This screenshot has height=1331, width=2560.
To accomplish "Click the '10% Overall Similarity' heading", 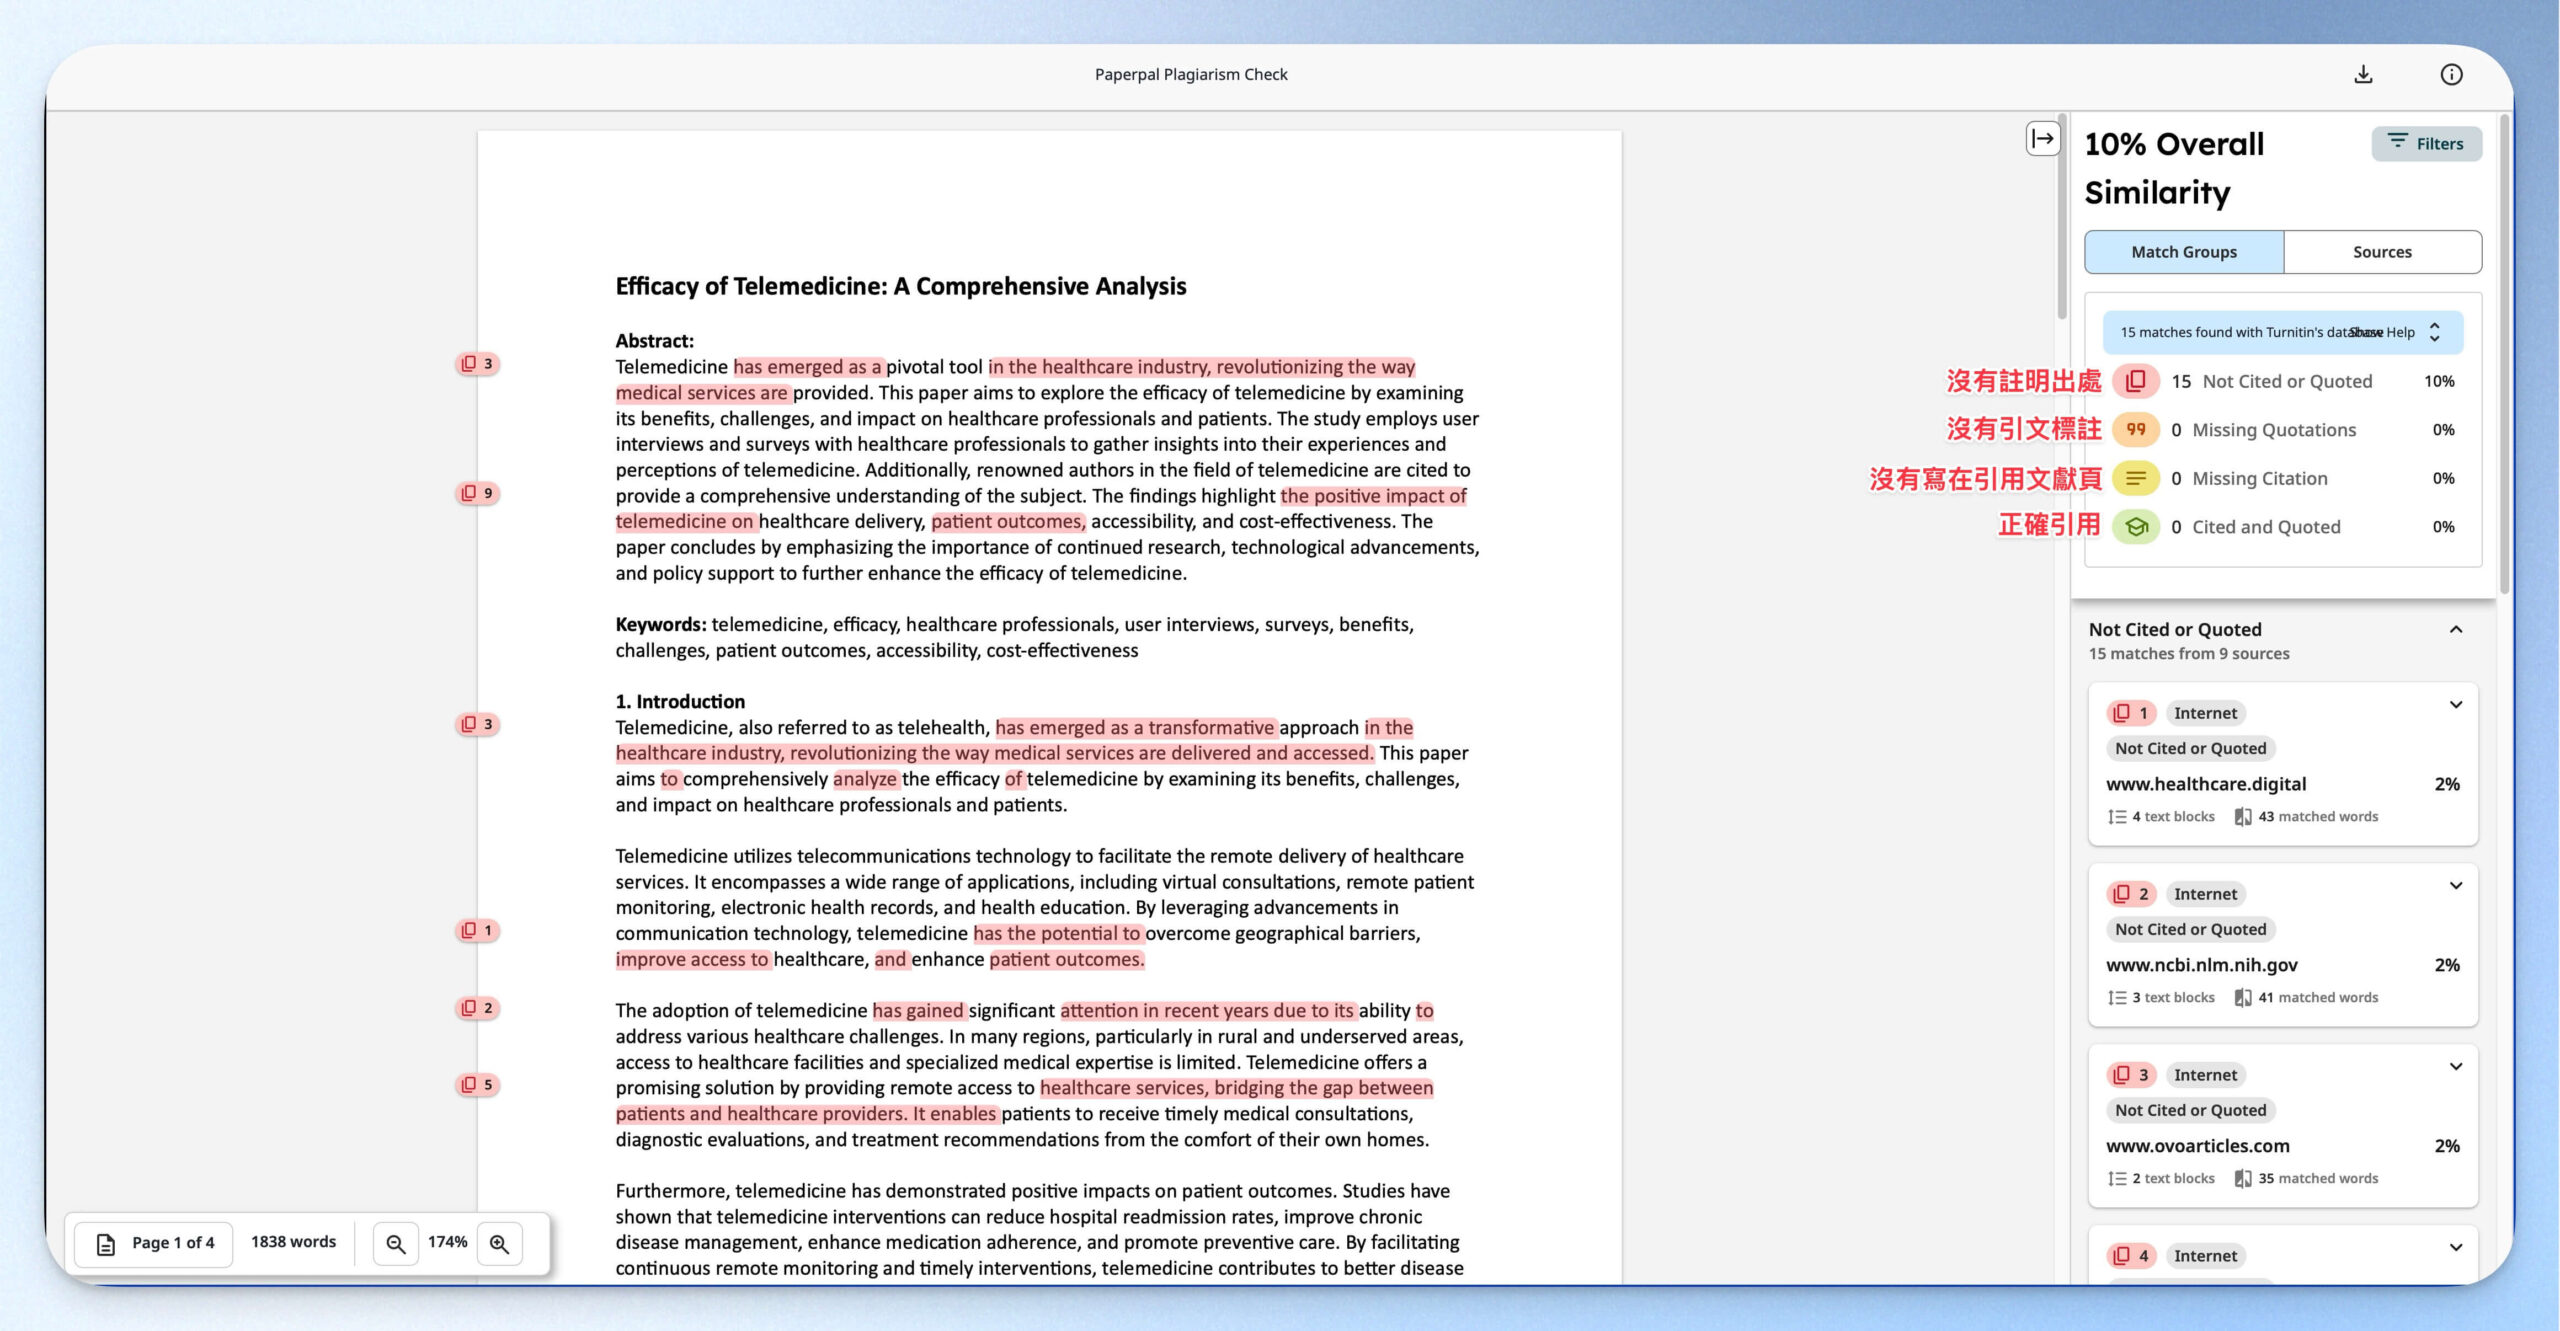I will (x=2175, y=168).
